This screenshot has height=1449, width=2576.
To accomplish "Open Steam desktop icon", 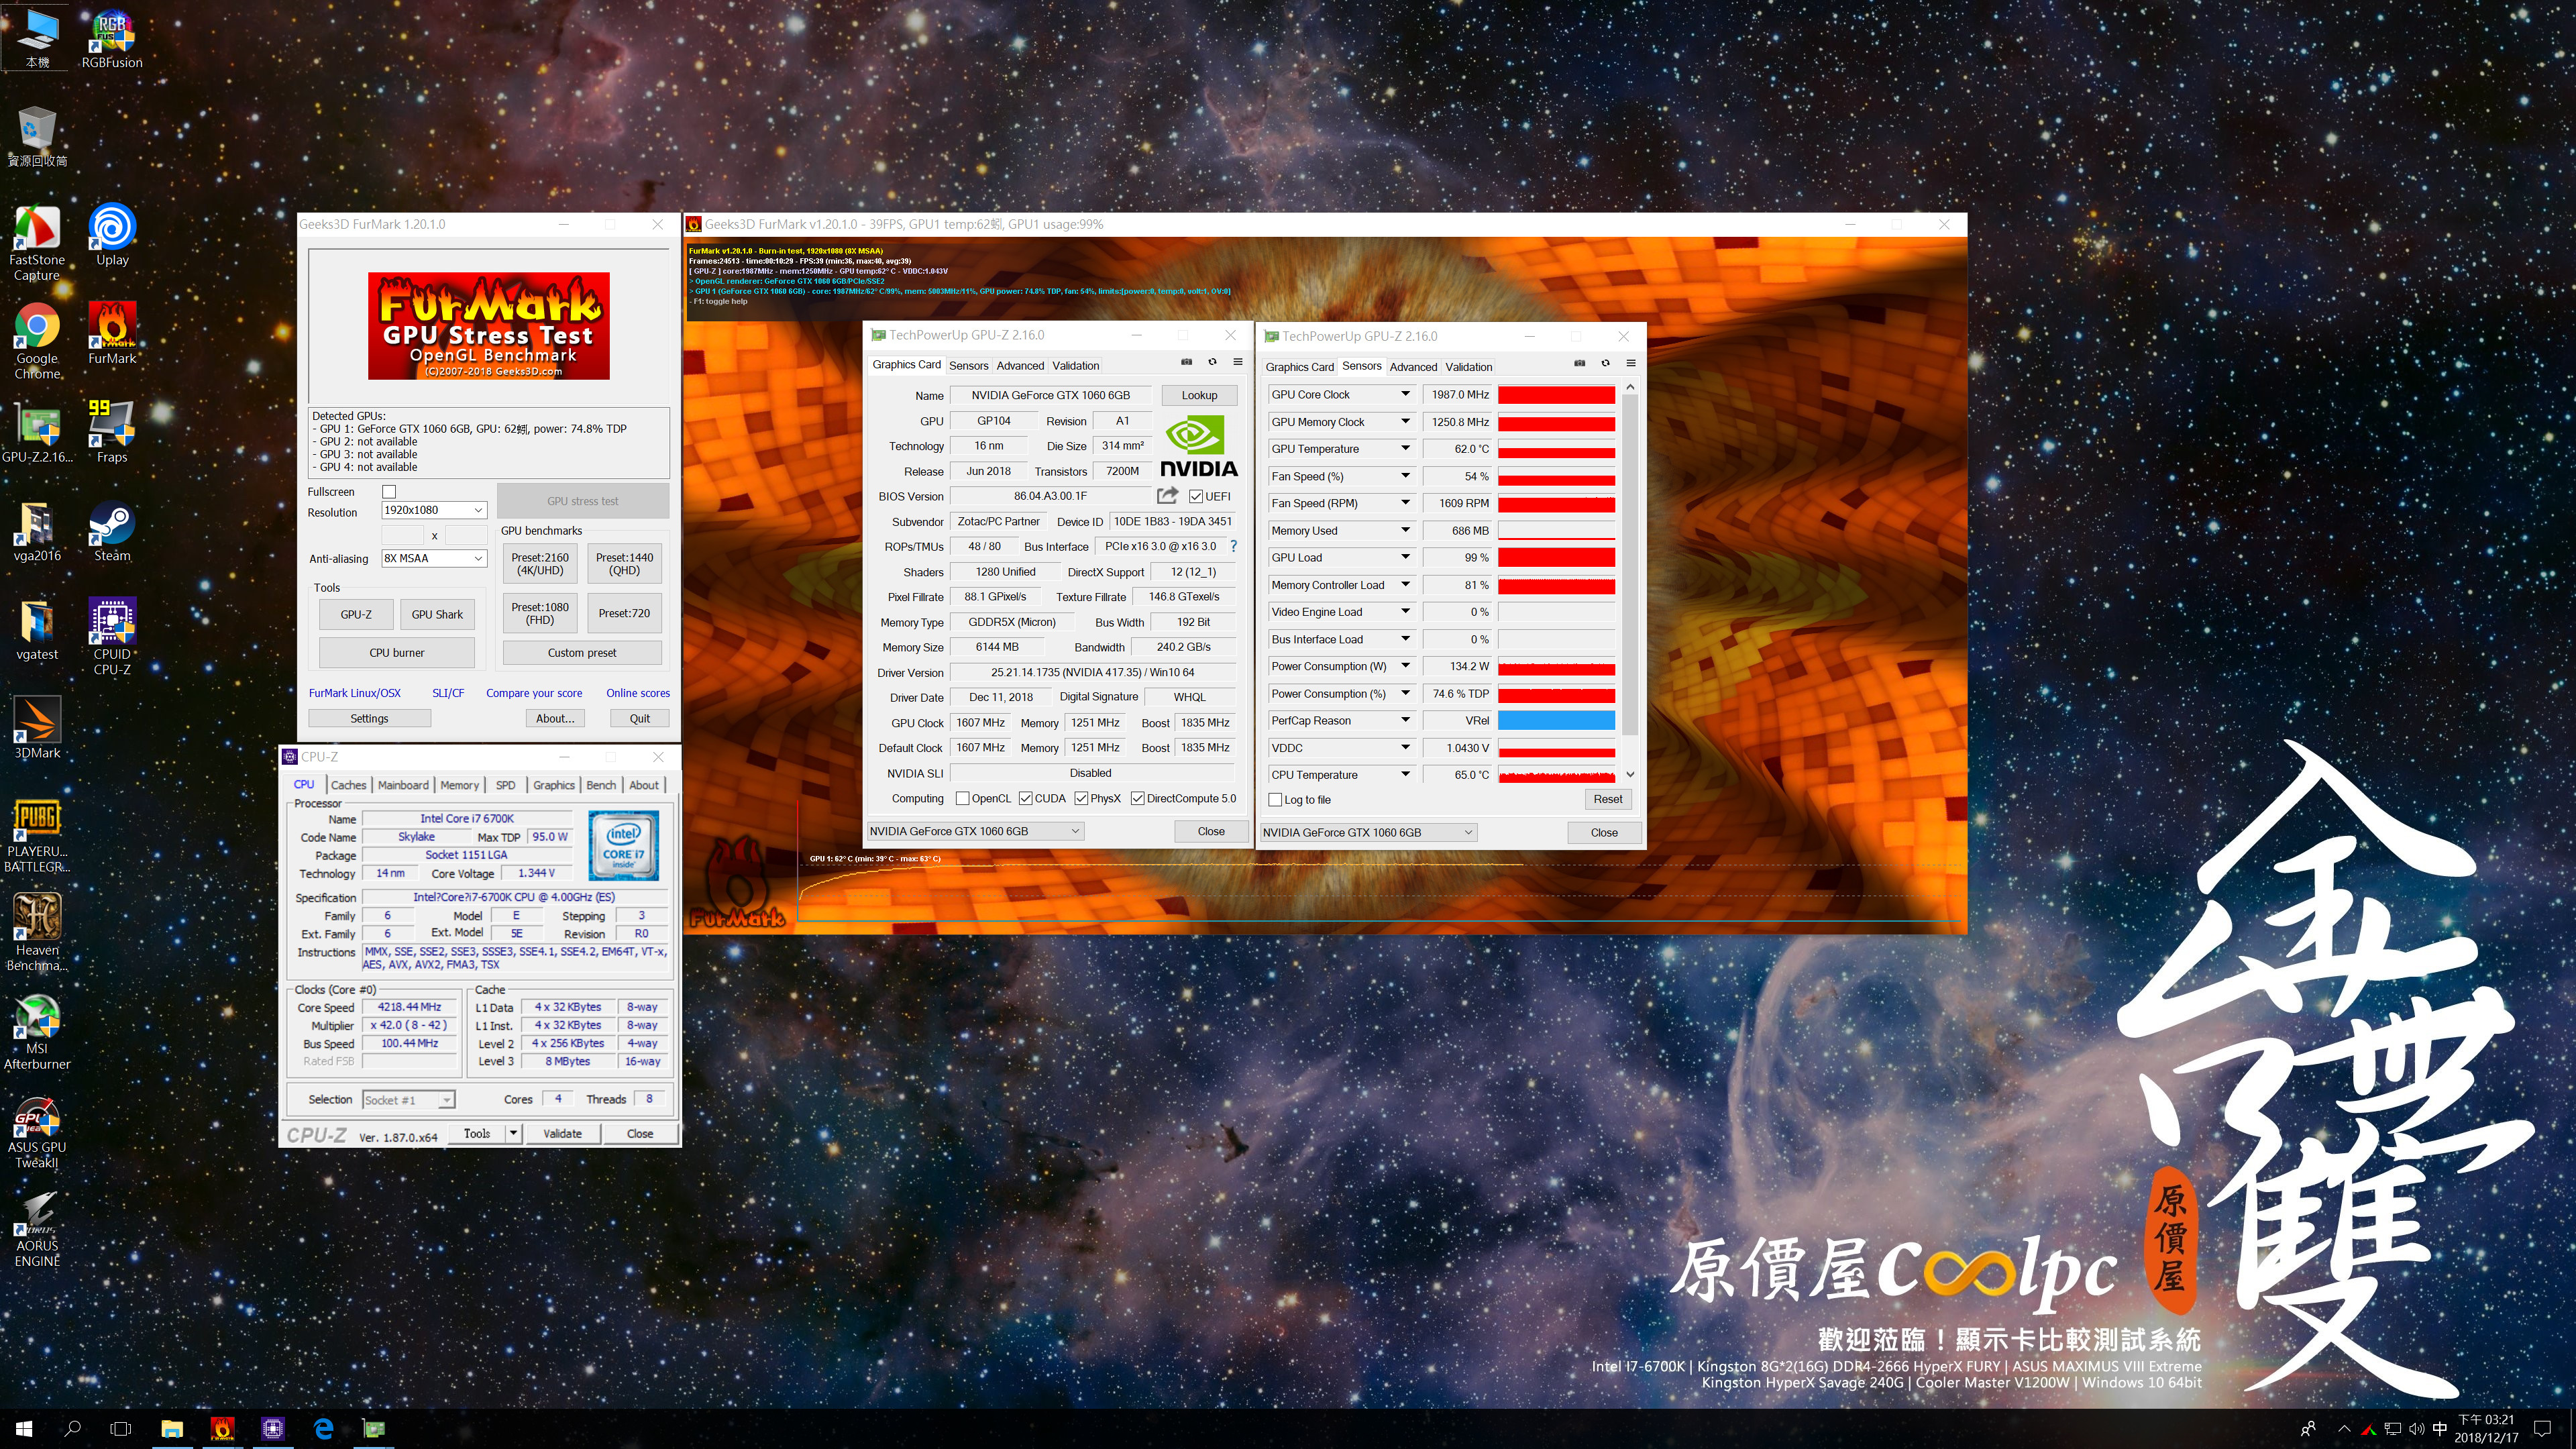I will pyautogui.click(x=112, y=531).
